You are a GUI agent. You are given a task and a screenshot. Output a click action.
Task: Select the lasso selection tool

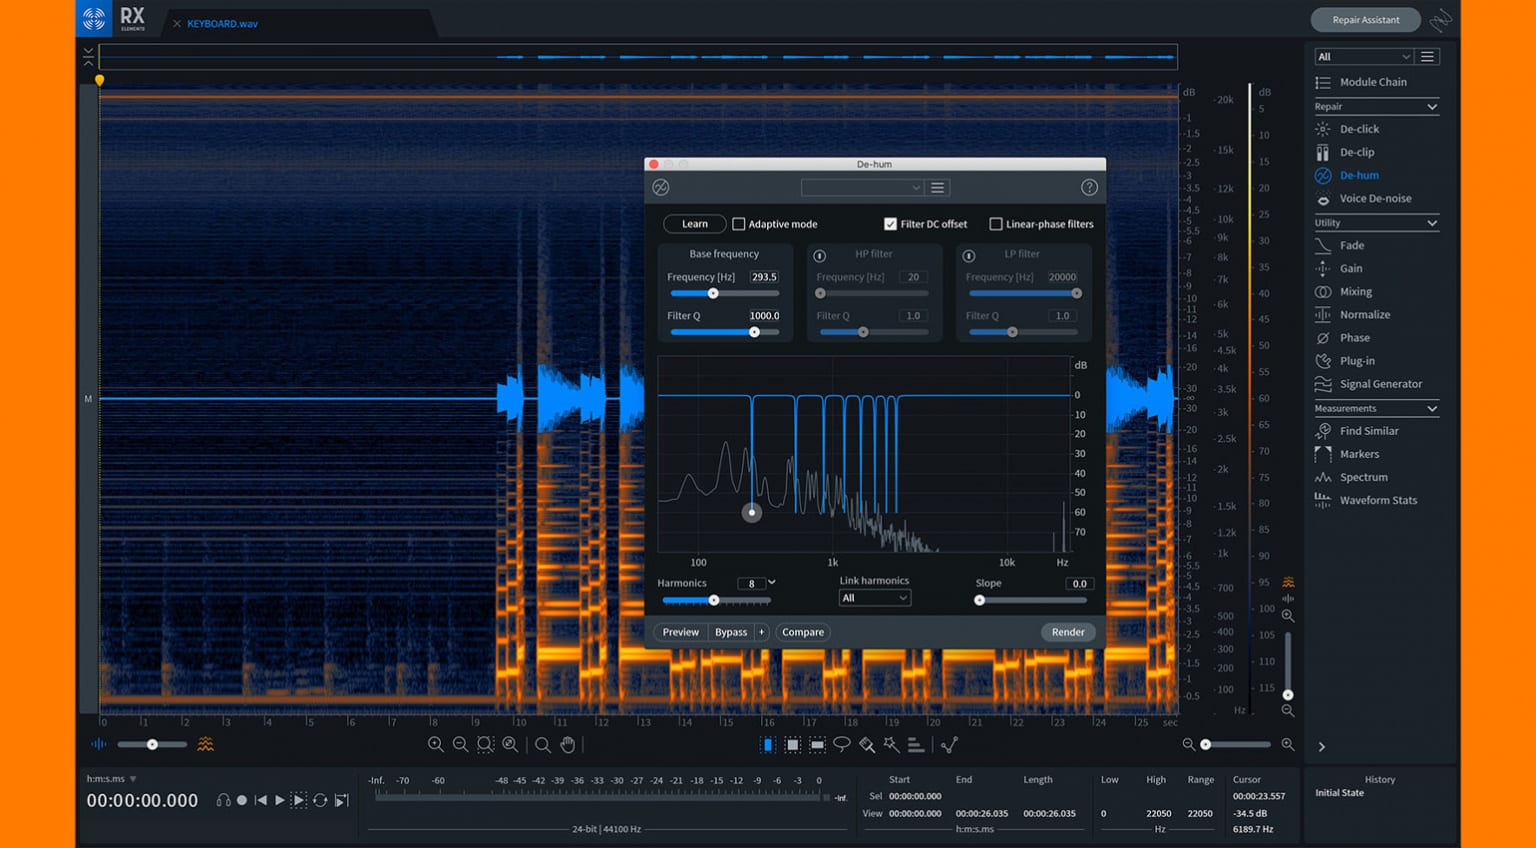pyautogui.click(x=842, y=745)
